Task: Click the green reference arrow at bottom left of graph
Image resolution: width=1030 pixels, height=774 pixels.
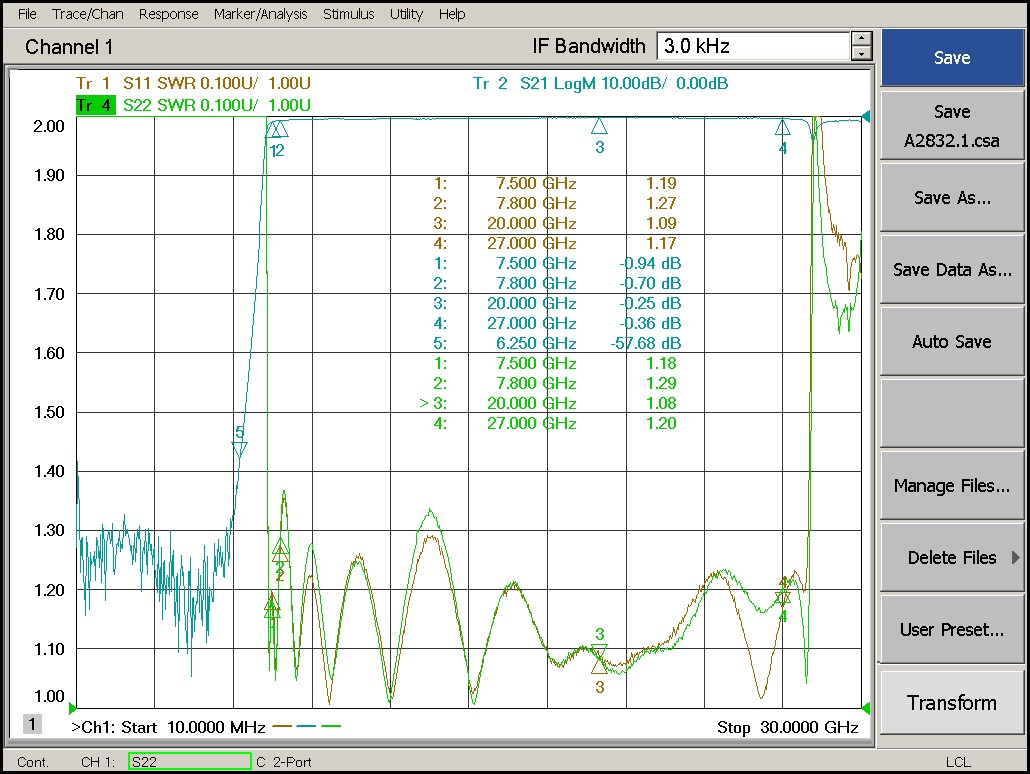Action: point(72,708)
